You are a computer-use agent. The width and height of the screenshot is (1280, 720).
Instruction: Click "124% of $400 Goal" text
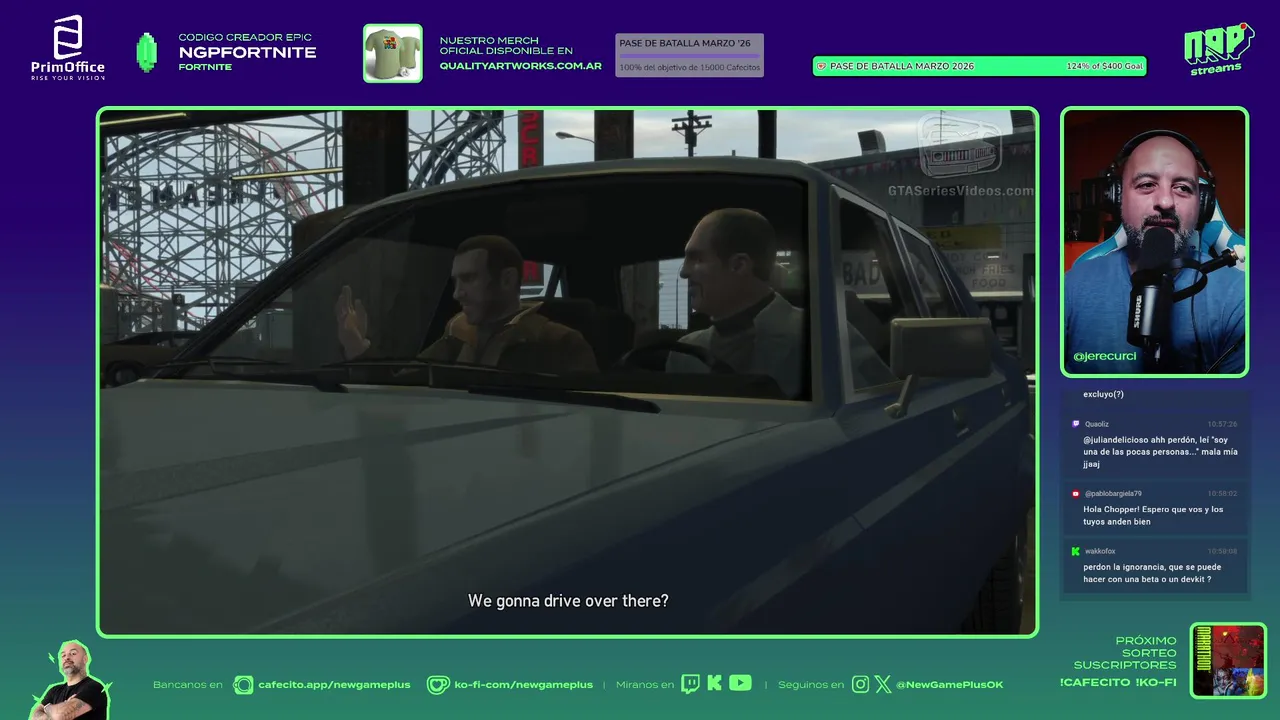pos(1104,66)
